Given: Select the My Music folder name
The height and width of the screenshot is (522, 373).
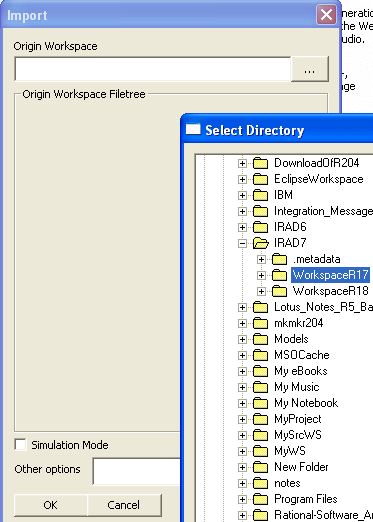Looking at the screenshot, I should [x=297, y=387].
